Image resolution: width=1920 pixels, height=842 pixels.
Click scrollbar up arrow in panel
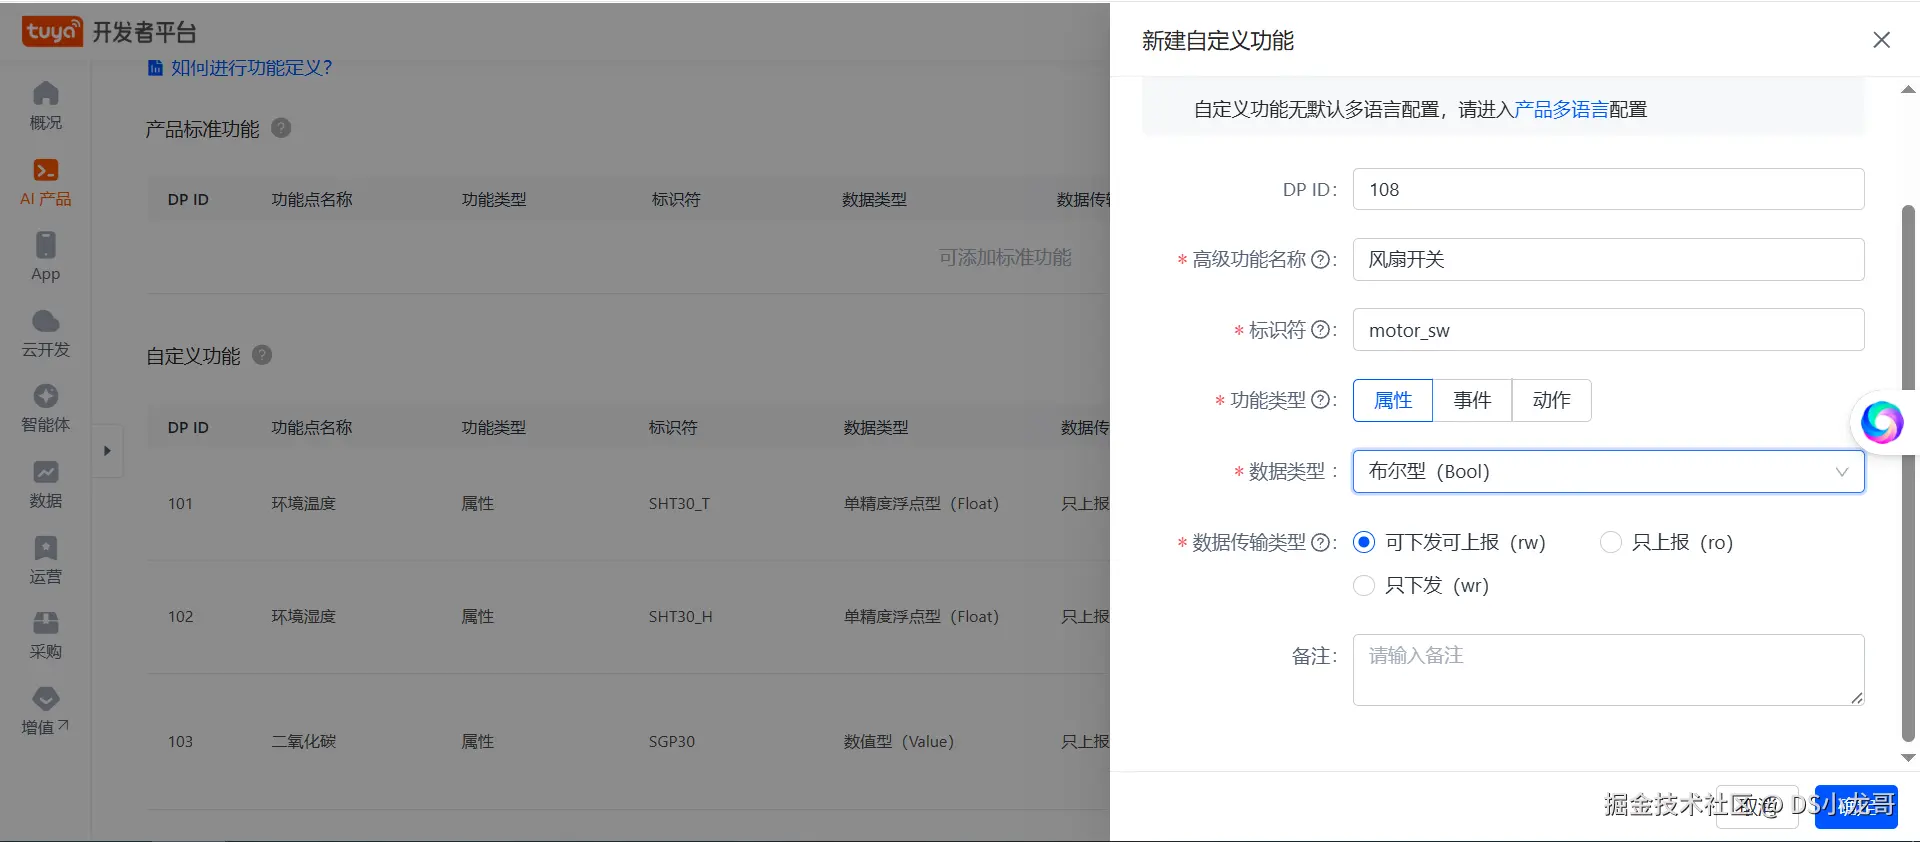click(x=1908, y=90)
